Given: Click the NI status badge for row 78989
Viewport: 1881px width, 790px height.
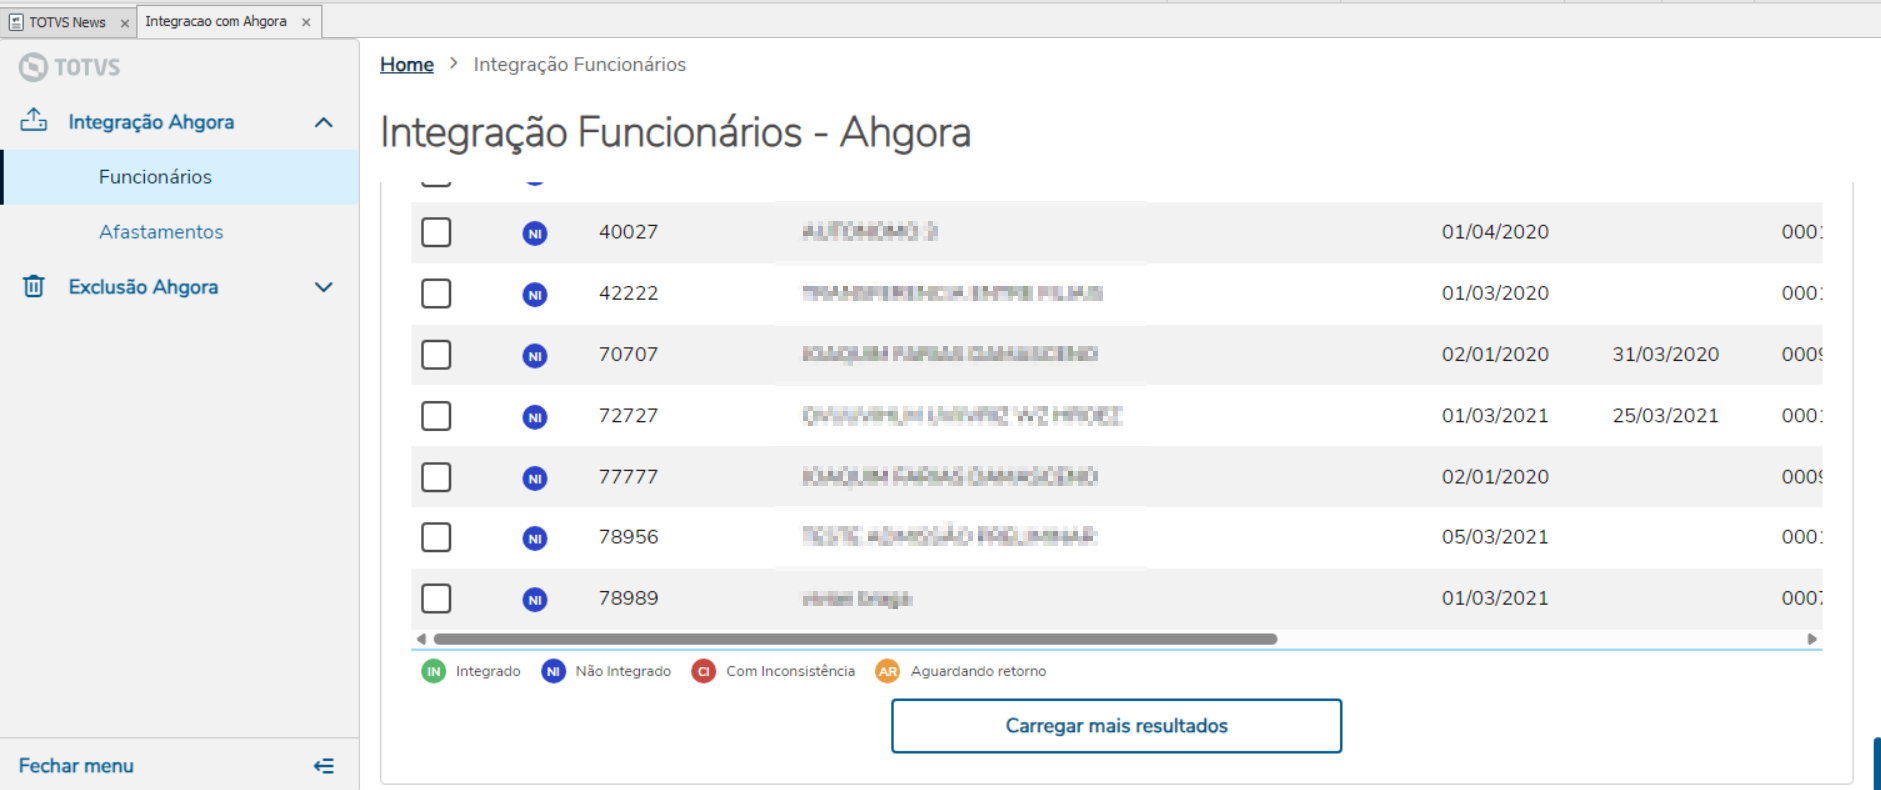Looking at the screenshot, I should coord(535,599).
